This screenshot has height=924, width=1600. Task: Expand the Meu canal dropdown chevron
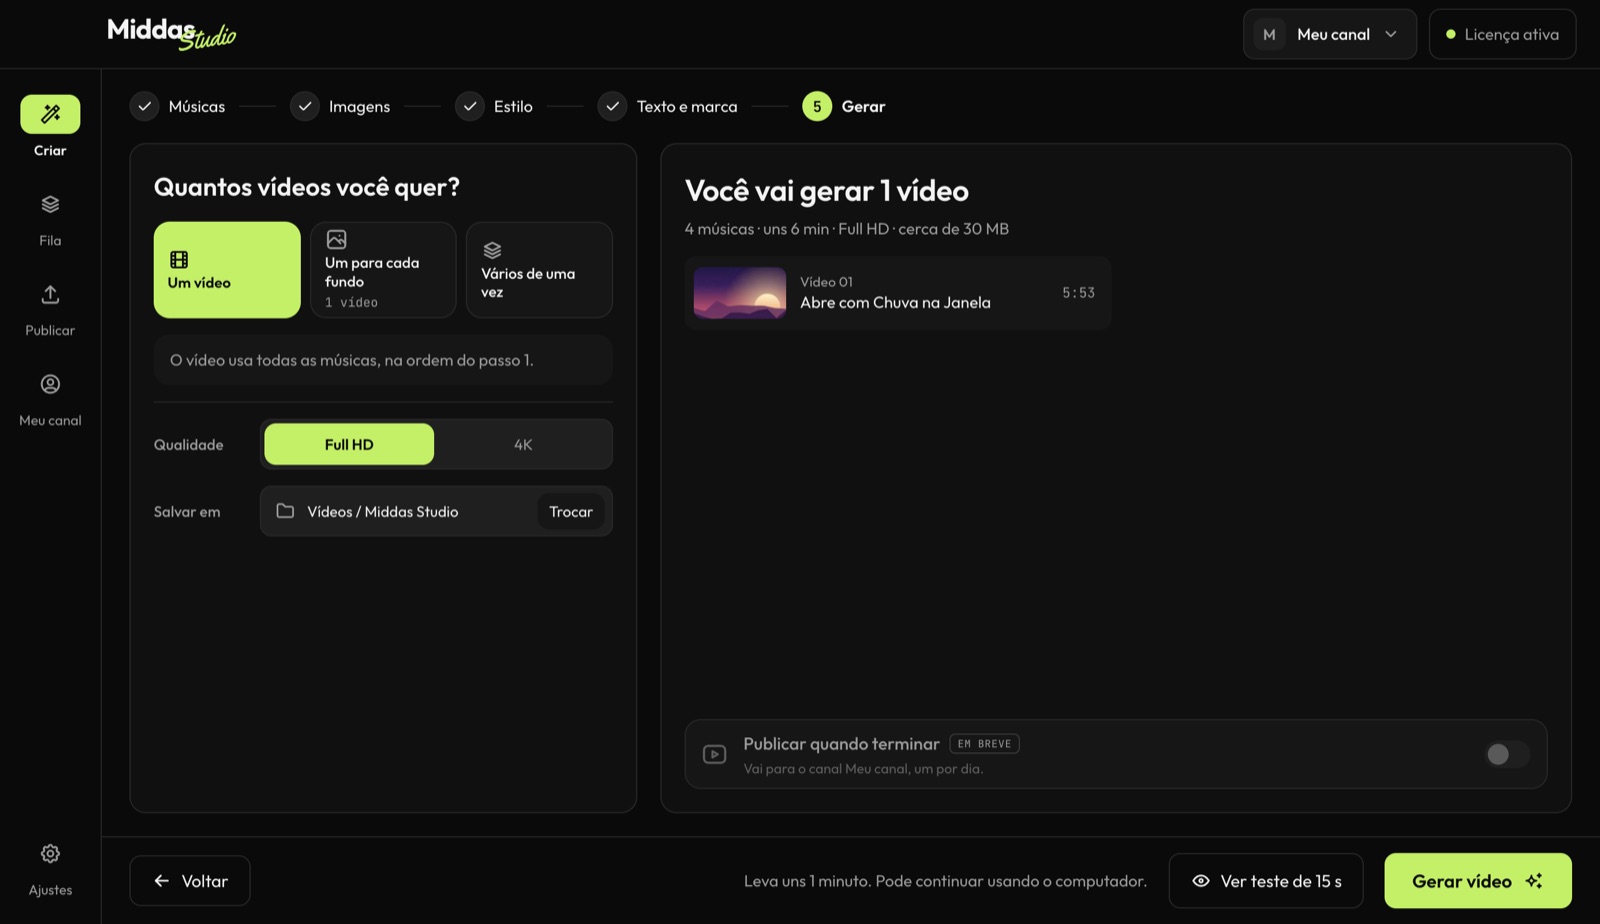click(x=1391, y=34)
